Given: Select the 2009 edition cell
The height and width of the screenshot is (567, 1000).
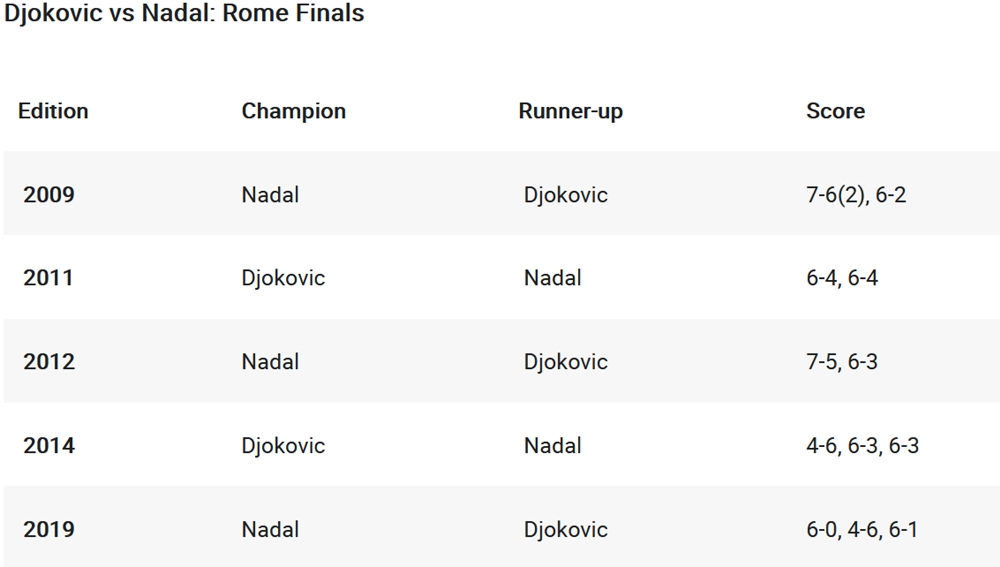Looking at the screenshot, I should click(49, 194).
